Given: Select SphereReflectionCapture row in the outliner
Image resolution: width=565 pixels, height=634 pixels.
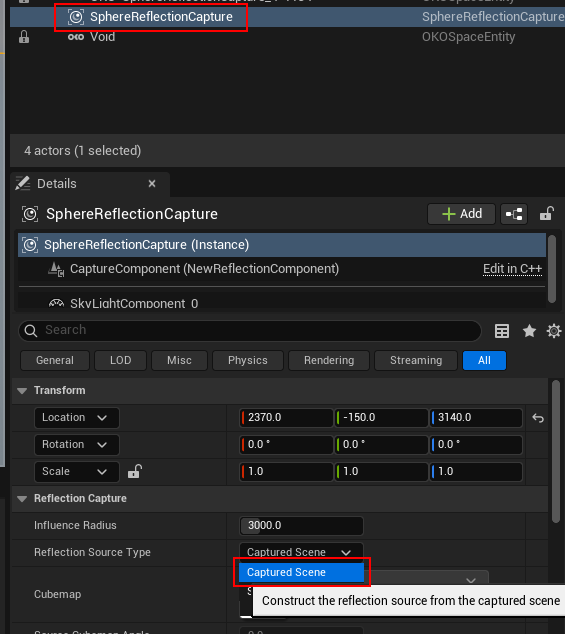Looking at the screenshot, I should tap(287, 17).
